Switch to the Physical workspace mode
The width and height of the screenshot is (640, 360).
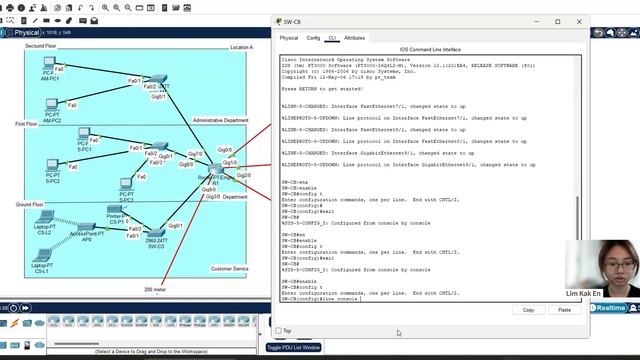click(23, 33)
